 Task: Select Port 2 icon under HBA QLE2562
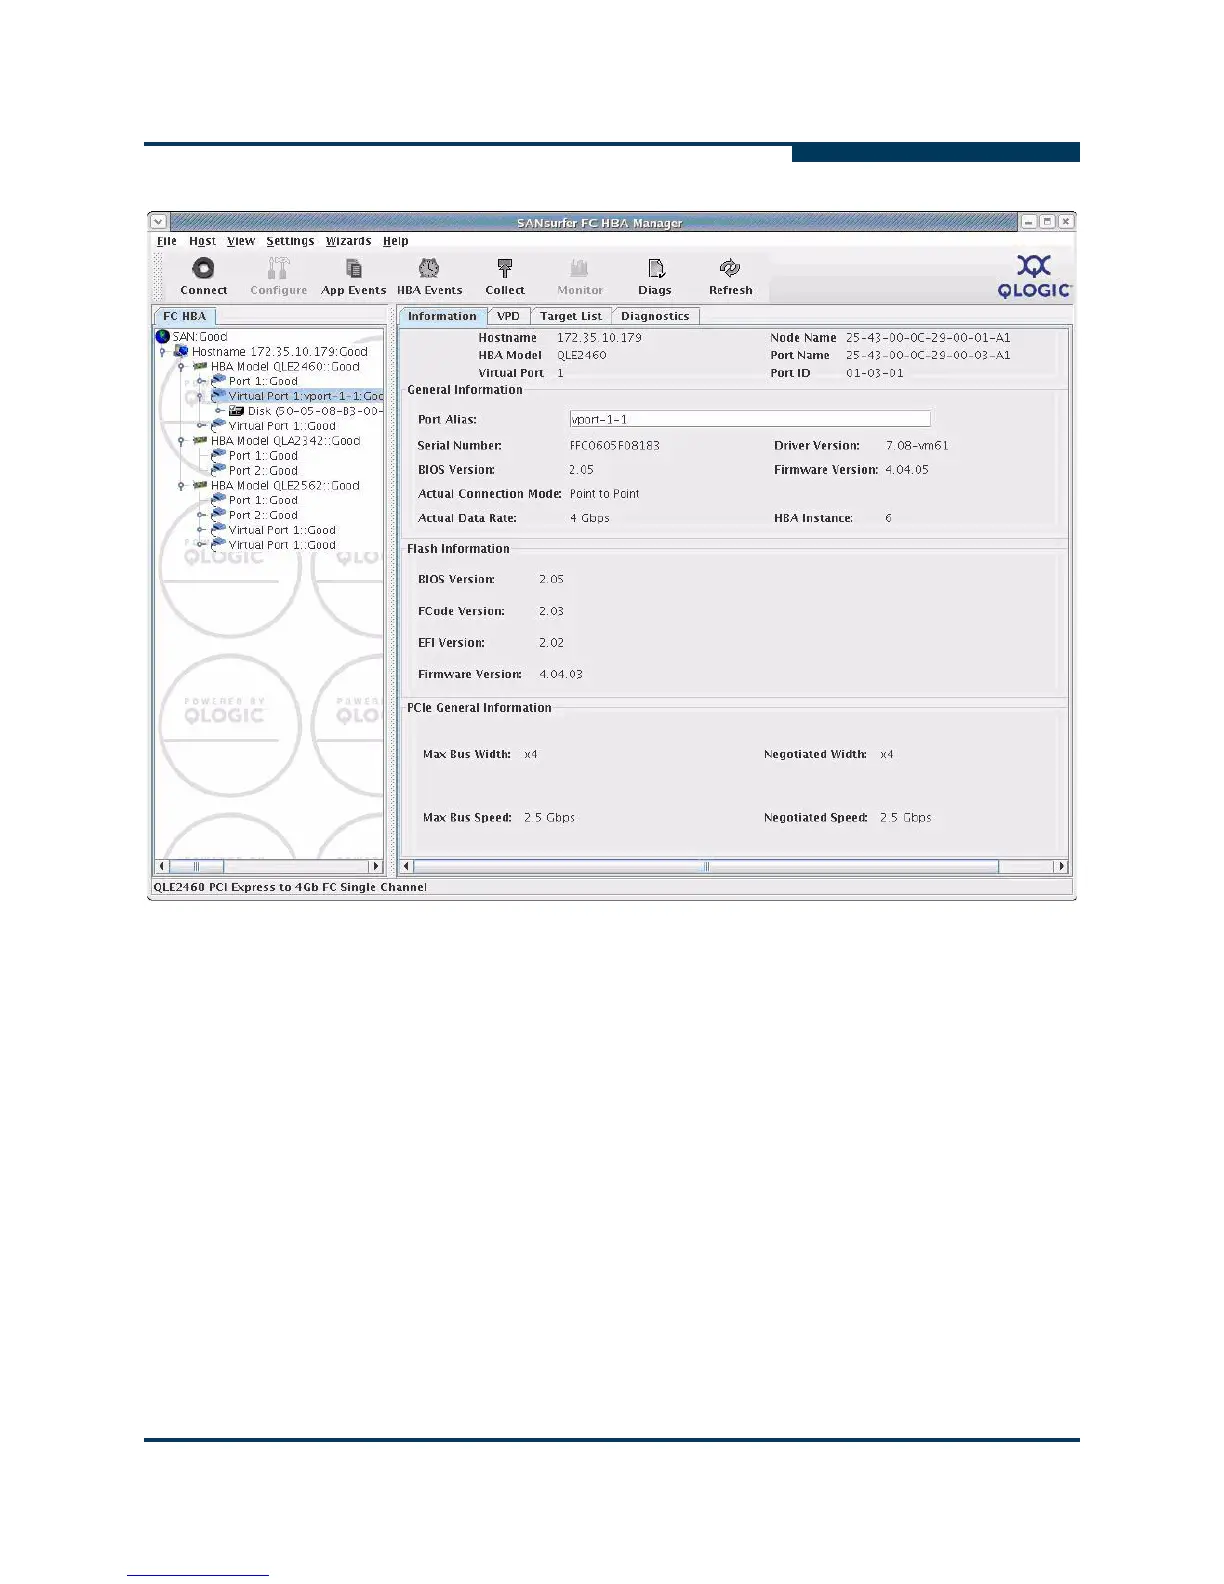(x=218, y=514)
